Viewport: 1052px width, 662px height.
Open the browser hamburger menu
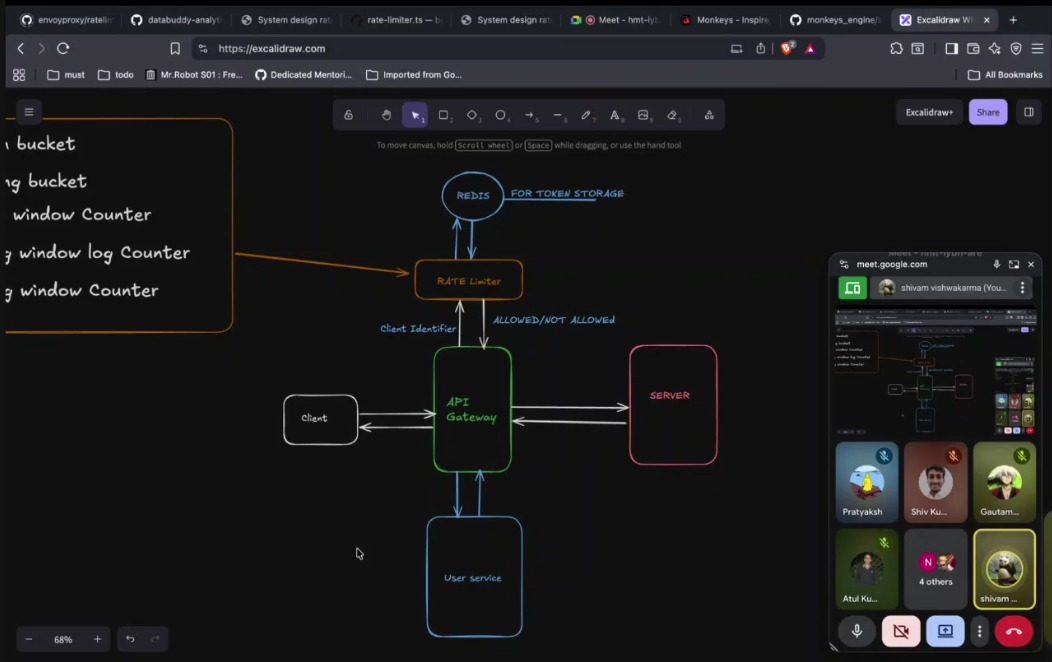[x=1037, y=48]
